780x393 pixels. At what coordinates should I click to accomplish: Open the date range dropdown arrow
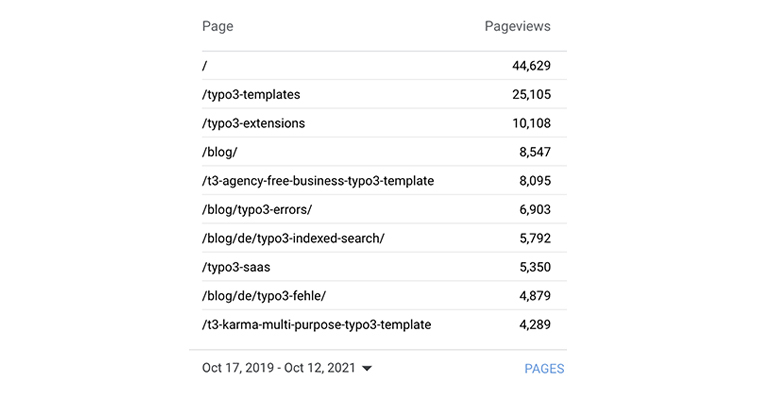[x=367, y=369]
